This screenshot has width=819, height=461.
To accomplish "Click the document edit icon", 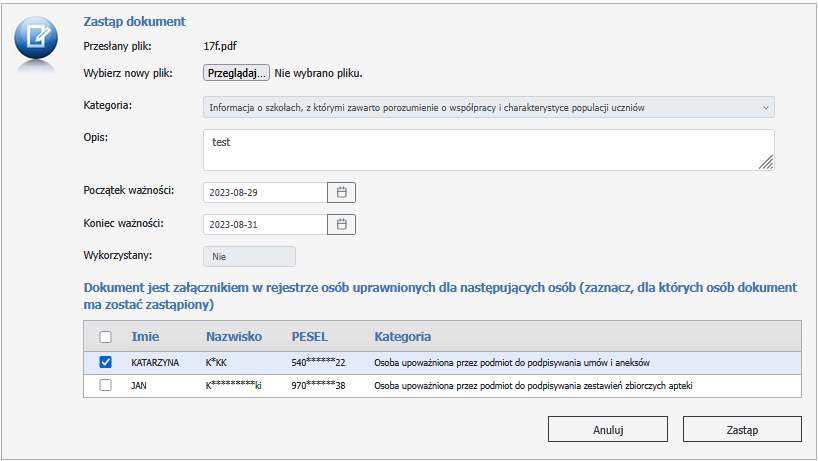I will point(37,39).
